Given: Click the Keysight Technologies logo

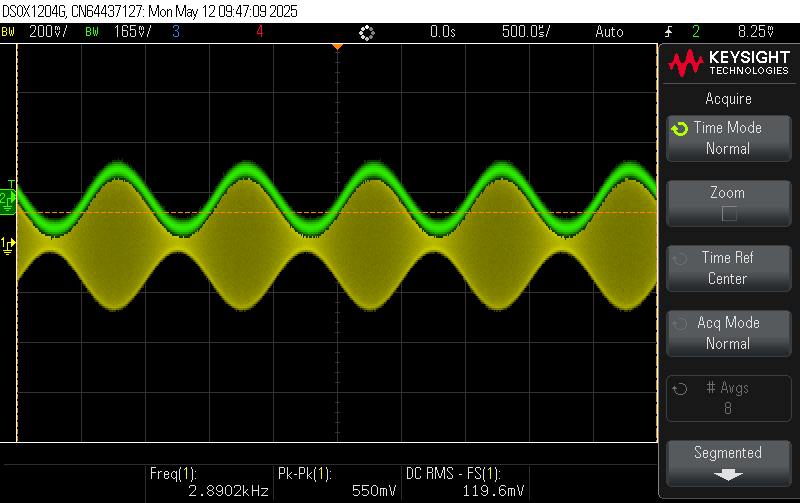Looking at the screenshot, I should tap(729, 64).
